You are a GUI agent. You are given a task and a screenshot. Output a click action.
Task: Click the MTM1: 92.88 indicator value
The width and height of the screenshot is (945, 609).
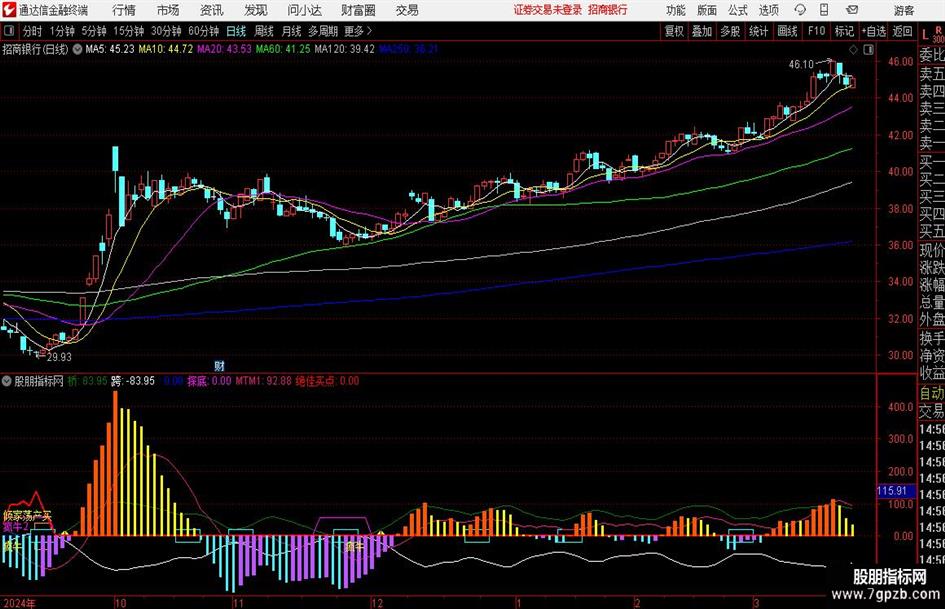click(263, 381)
